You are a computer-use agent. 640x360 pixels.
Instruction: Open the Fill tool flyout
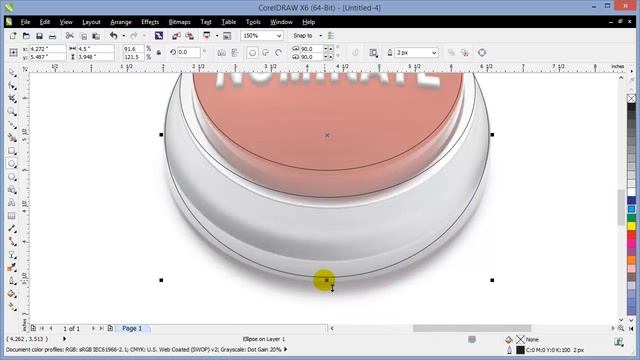(12, 294)
